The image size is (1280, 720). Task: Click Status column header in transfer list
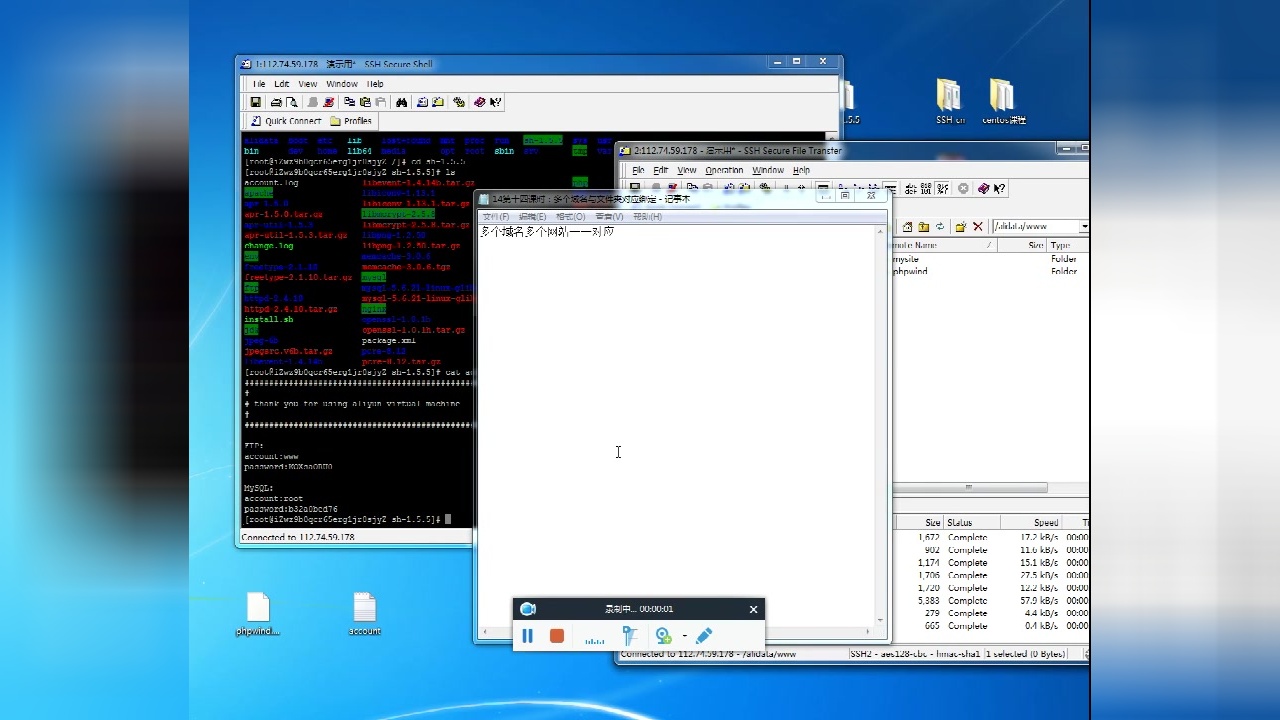(x=973, y=523)
